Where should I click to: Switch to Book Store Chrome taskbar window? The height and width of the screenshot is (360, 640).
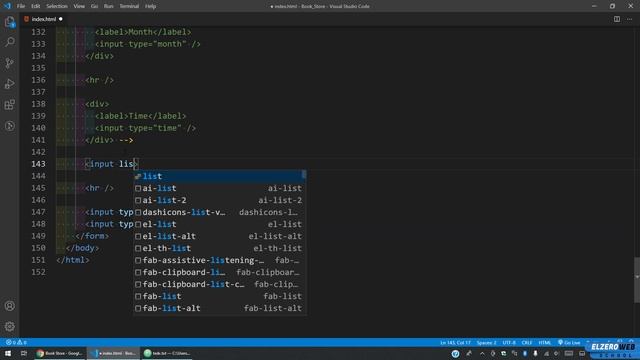[x=60, y=353]
